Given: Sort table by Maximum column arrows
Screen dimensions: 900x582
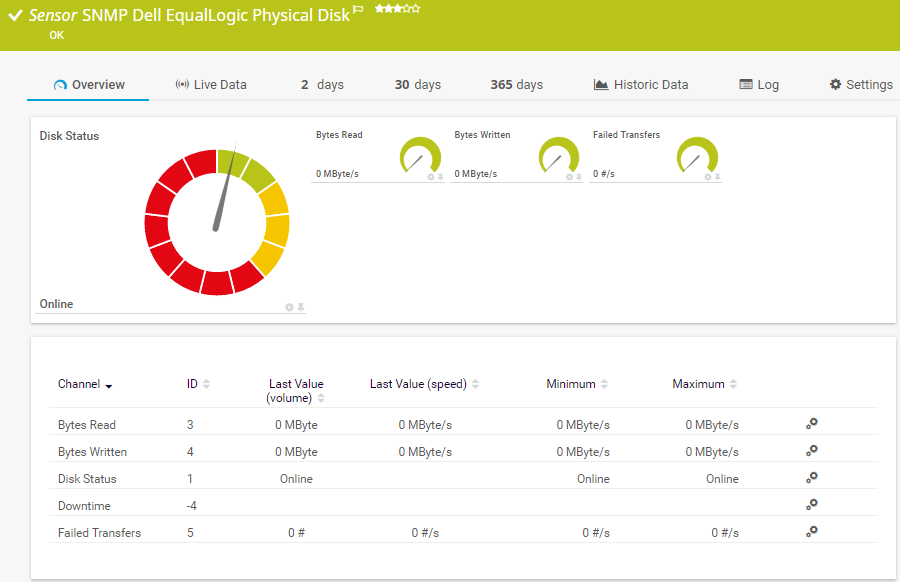Looking at the screenshot, I should pos(733,384).
